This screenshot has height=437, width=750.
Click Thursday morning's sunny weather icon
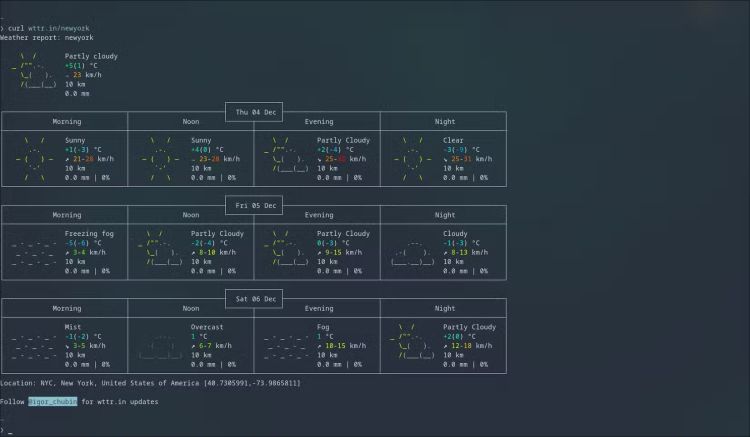pyautogui.click(x=34, y=159)
